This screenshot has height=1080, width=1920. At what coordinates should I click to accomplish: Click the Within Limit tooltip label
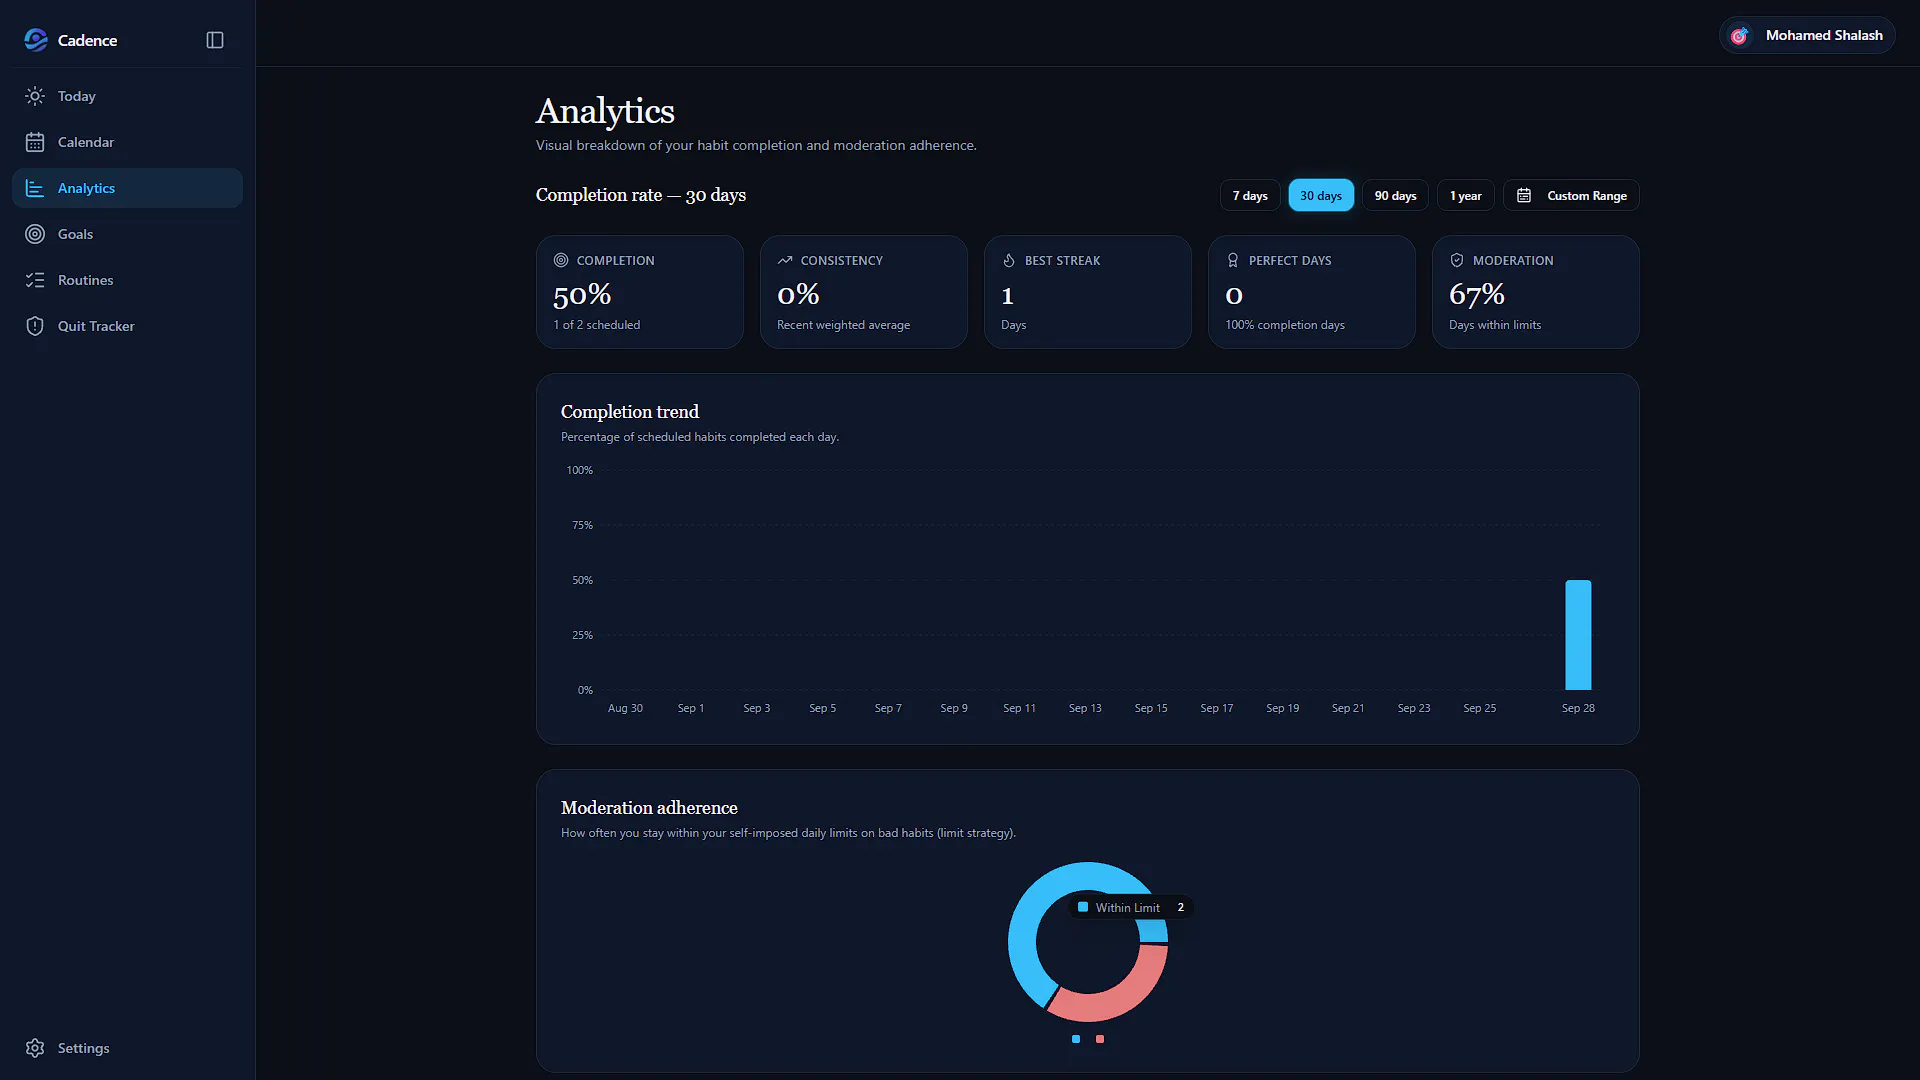coord(1127,908)
